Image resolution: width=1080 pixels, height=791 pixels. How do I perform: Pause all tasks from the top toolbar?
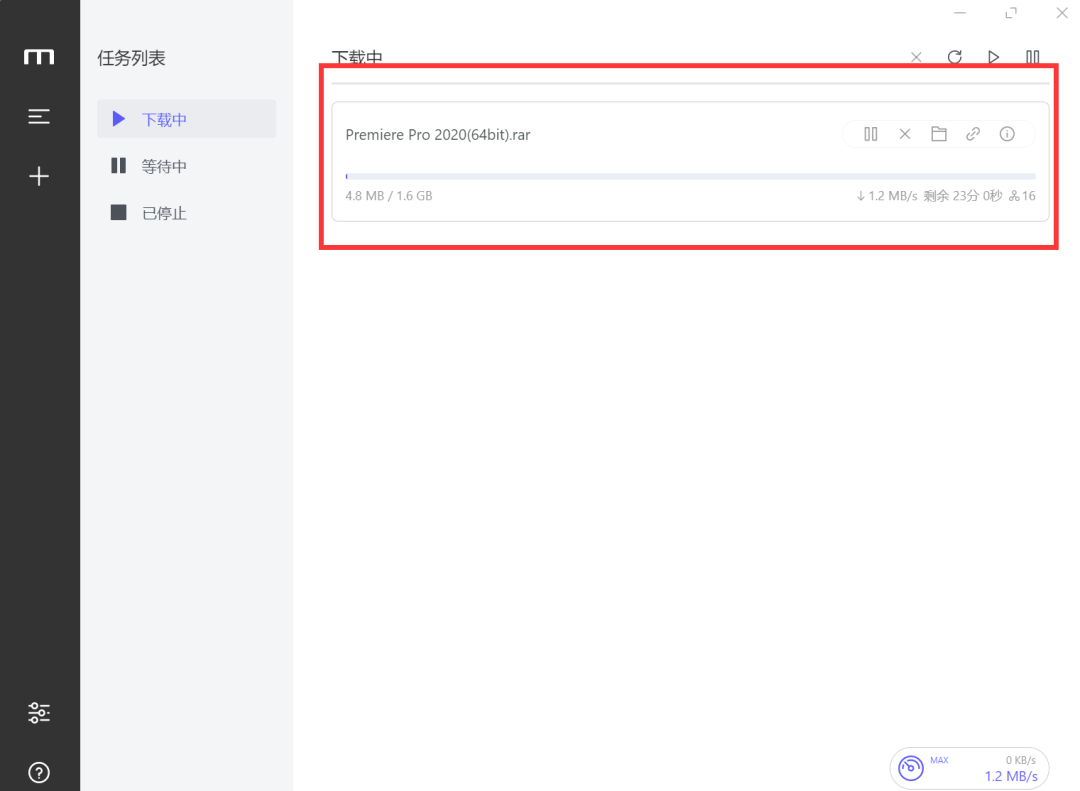(x=1033, y=57)
